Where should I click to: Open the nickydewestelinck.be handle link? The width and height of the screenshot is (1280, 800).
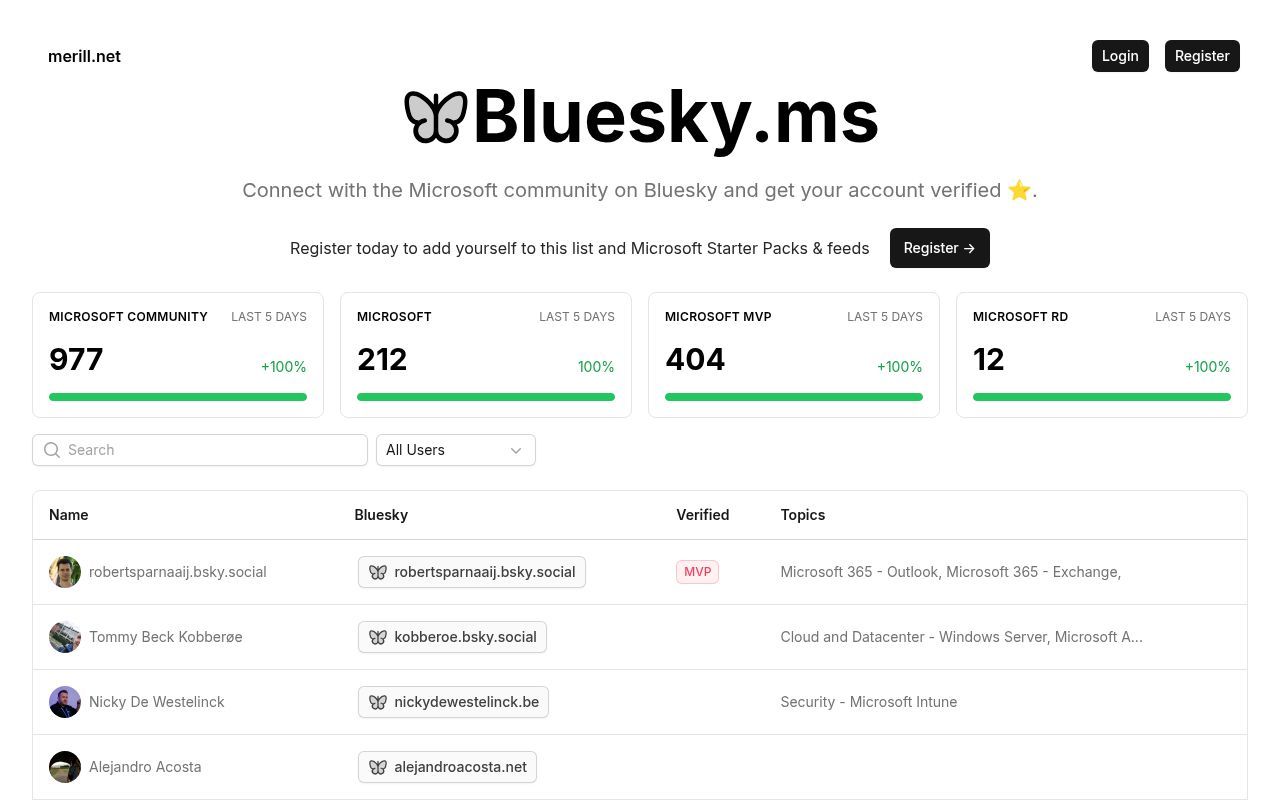pos(453,702)
